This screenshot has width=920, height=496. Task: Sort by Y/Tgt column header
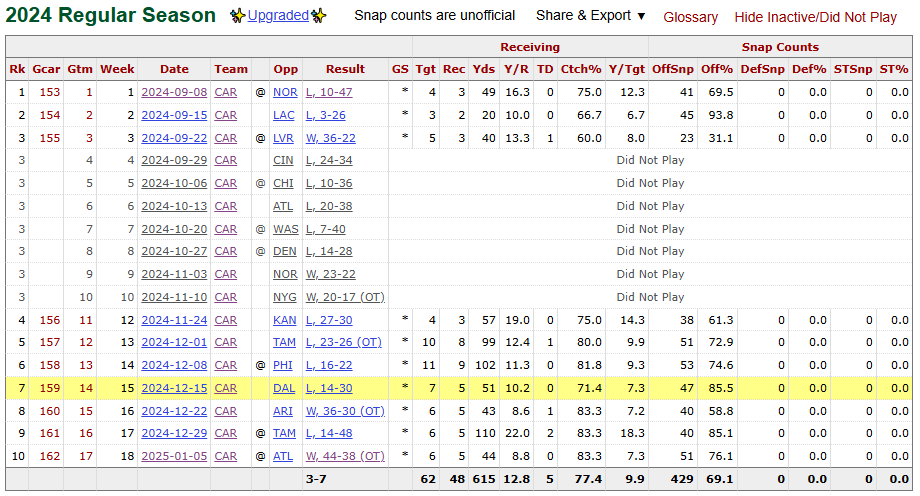coord(627,69)
